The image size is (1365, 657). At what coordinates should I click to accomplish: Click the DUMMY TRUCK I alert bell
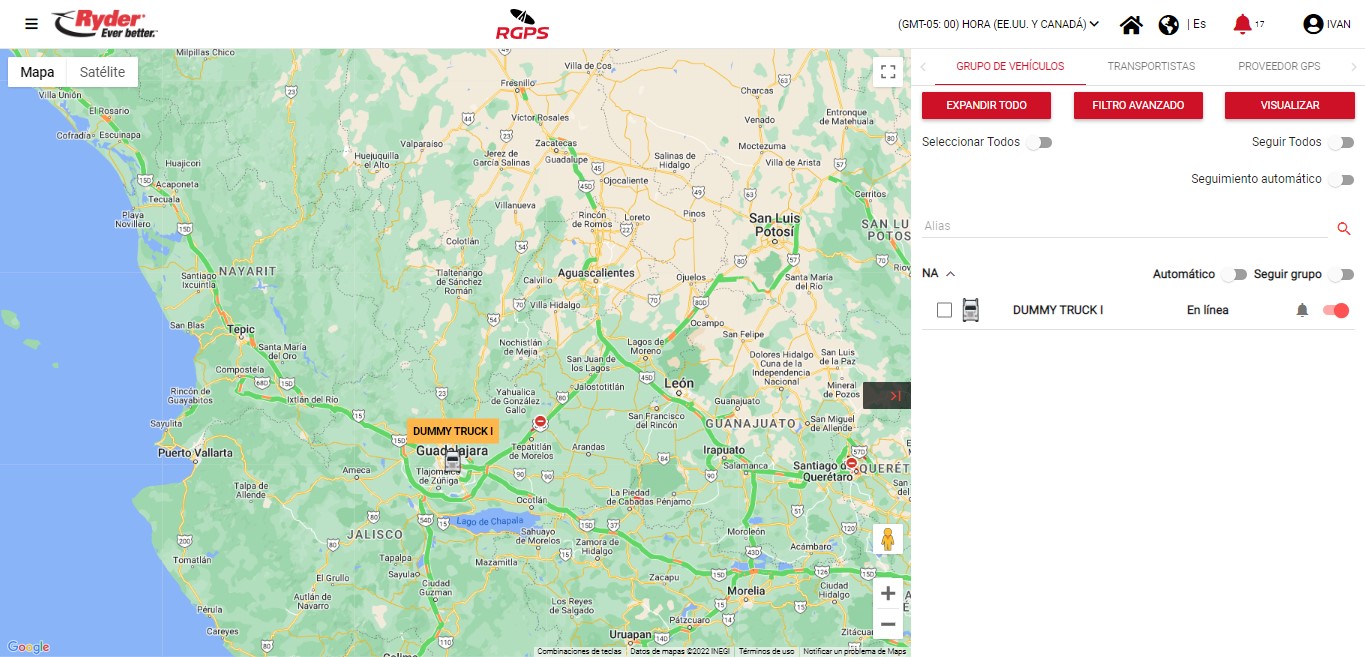[1302, 311]
